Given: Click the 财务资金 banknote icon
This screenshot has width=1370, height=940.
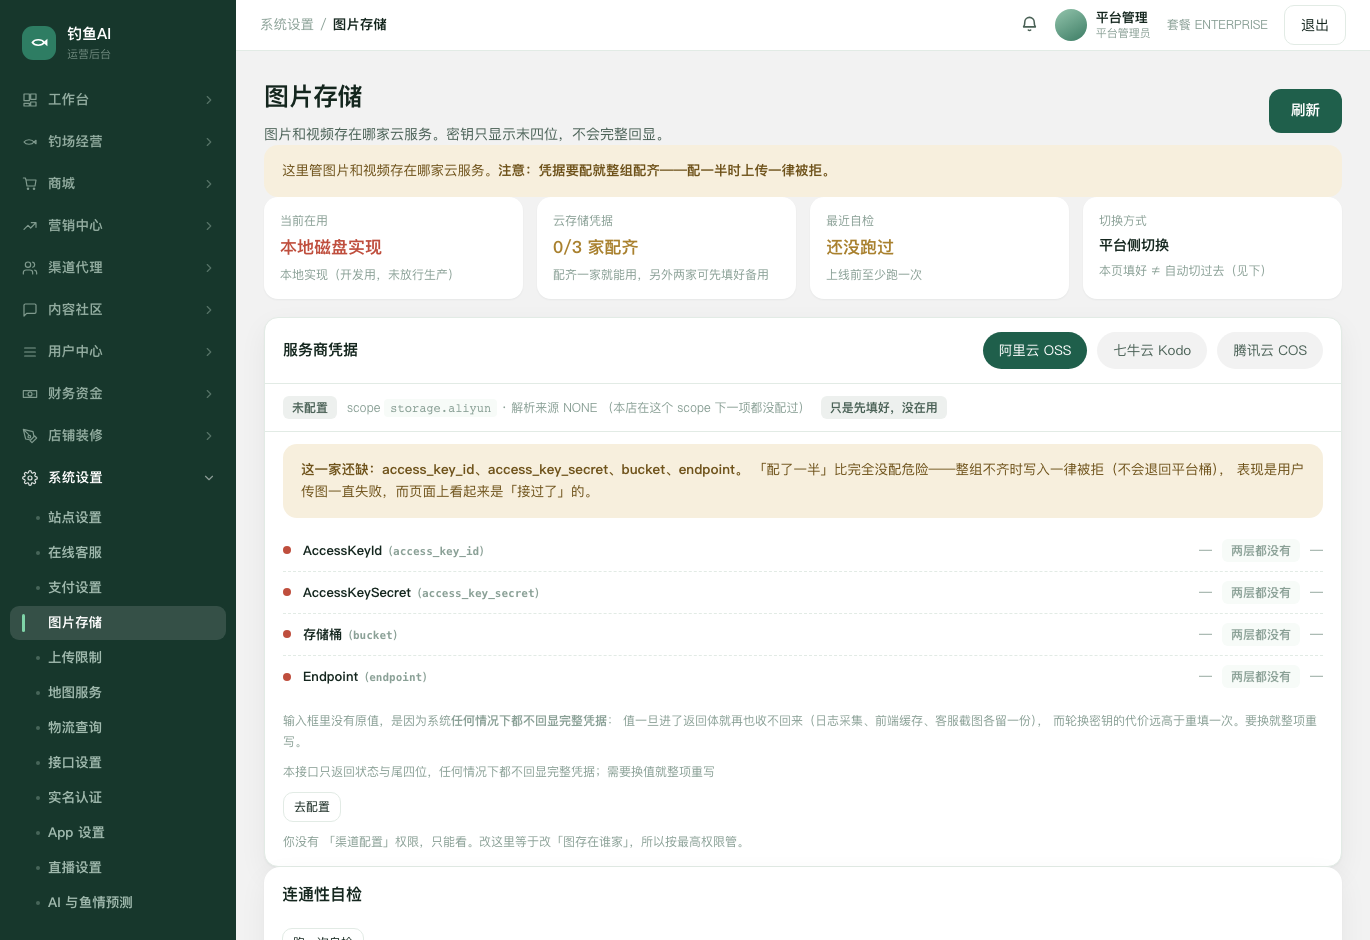Looking at the screenshot, I should [x=30, y=394].
